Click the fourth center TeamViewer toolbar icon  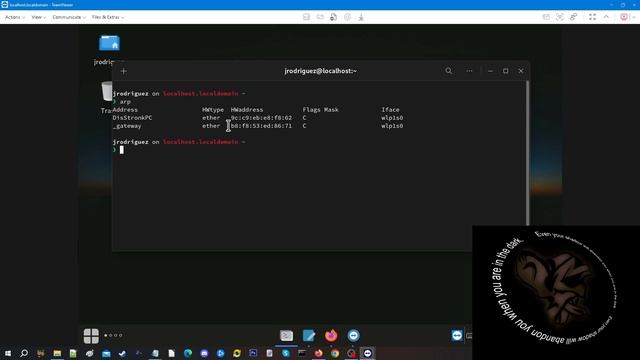tap(347, 17)
